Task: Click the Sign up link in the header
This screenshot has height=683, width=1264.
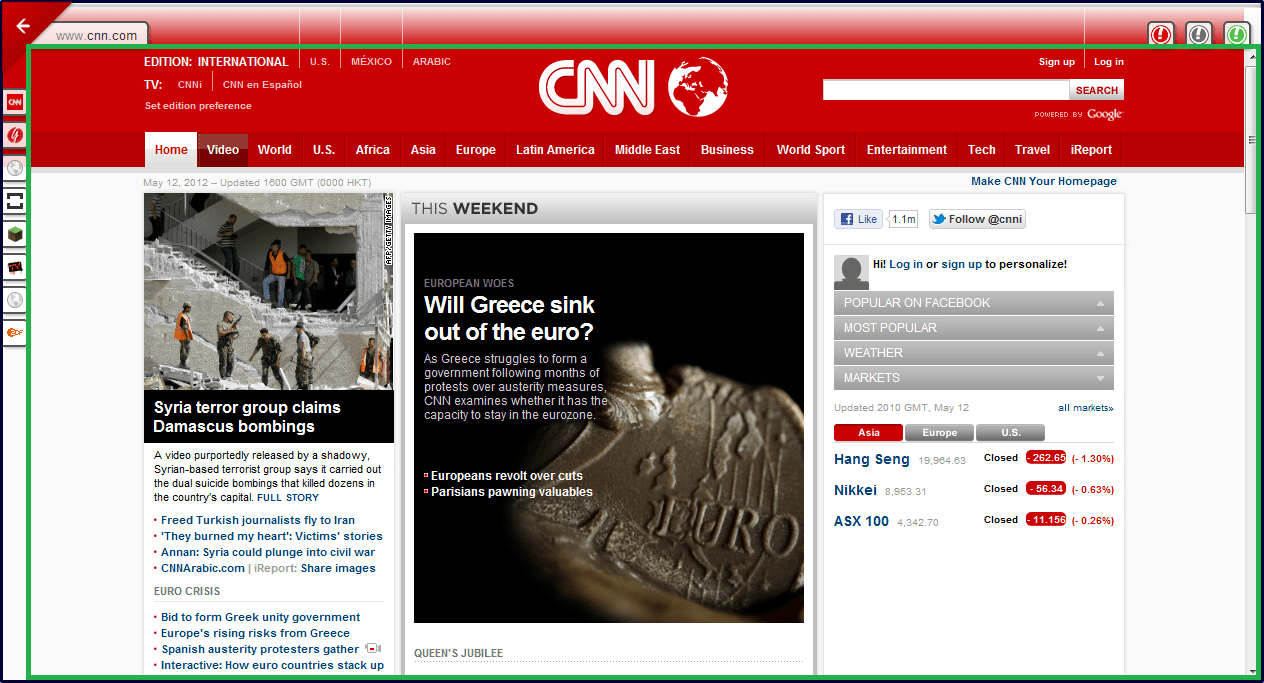Action: [x=1056, y=62]
